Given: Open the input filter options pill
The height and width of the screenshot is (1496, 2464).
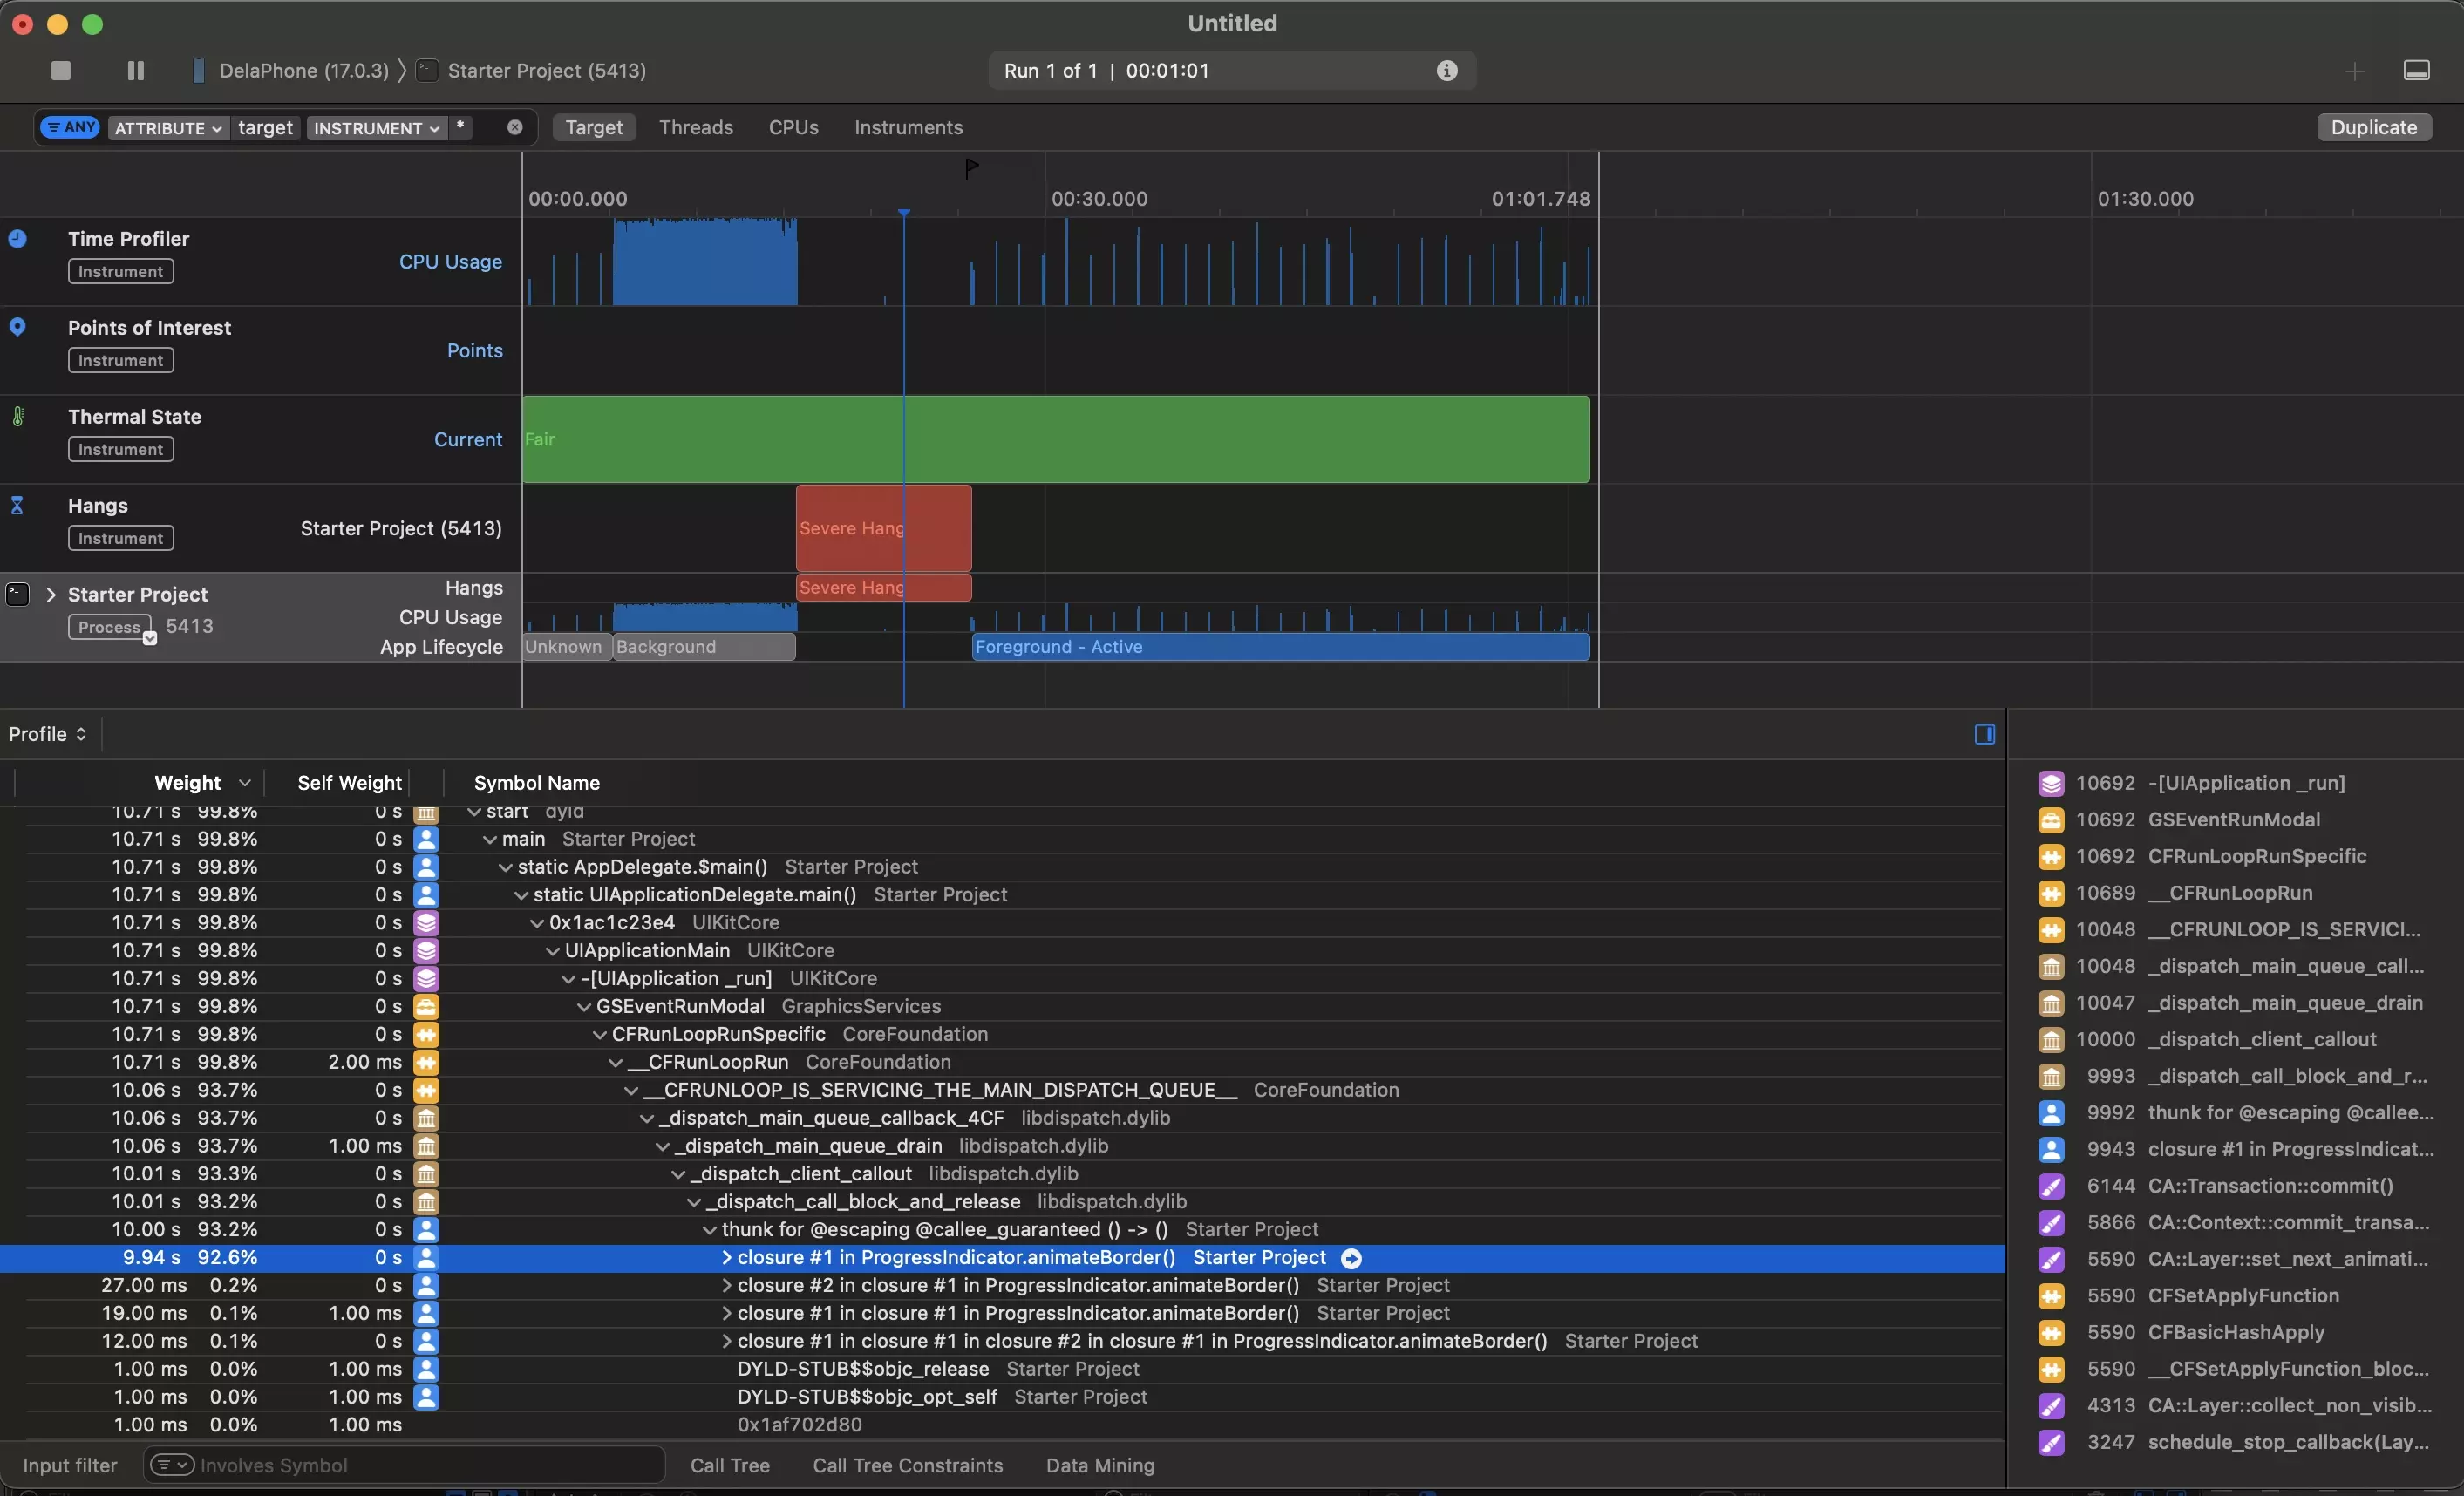Looking at the screenshot, I should point(171,1465).
